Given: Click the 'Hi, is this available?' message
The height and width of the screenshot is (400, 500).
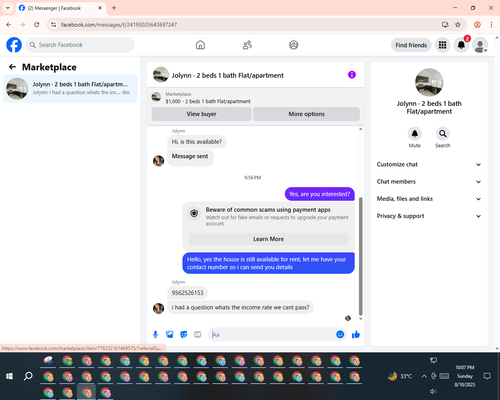Looking at the screenshot, I should (x=197, y=142).
